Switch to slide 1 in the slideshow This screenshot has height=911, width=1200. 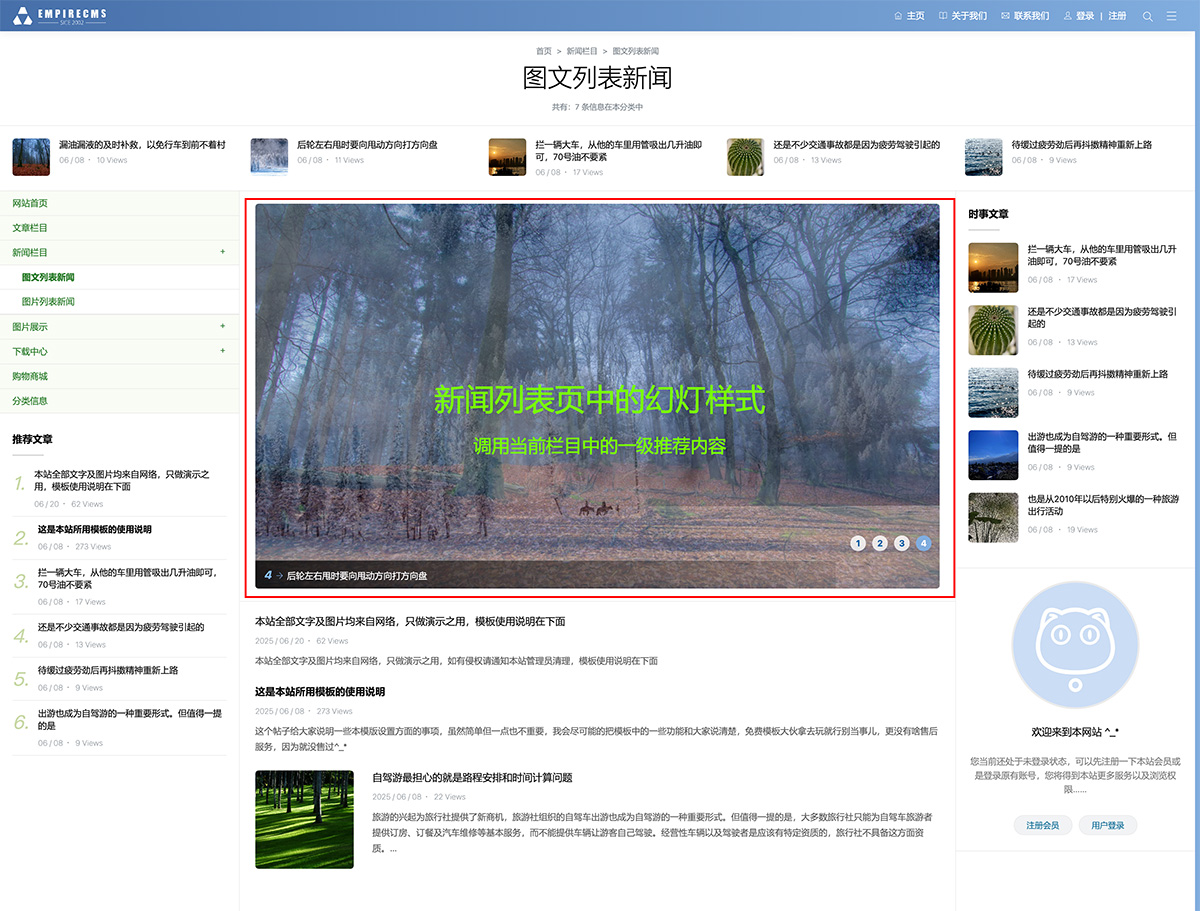(x=858, y=543)
